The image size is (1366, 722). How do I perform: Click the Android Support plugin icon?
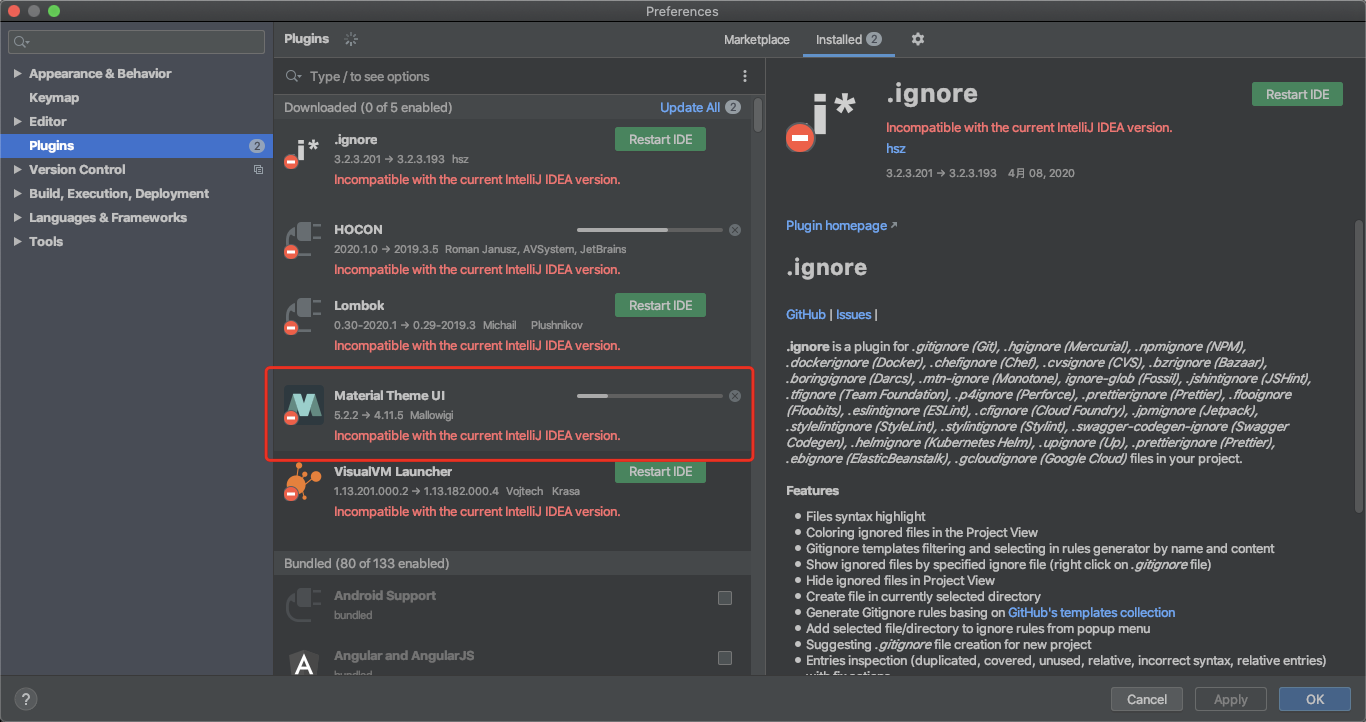(303, 605)
